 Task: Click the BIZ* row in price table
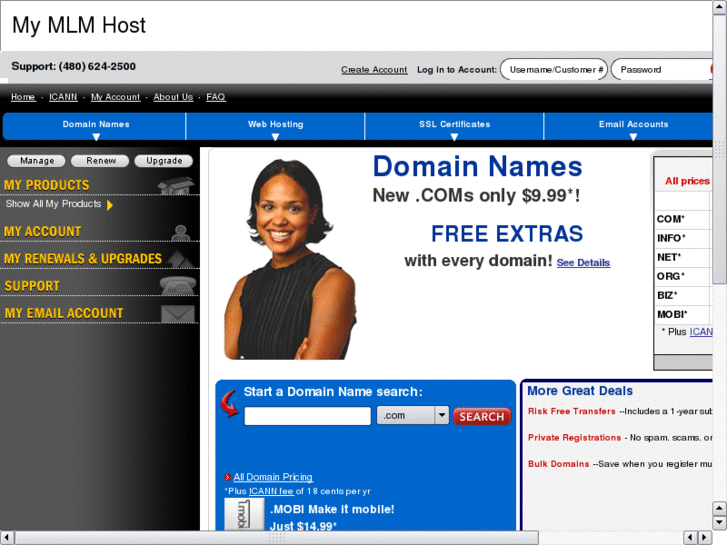click(683, 295)
